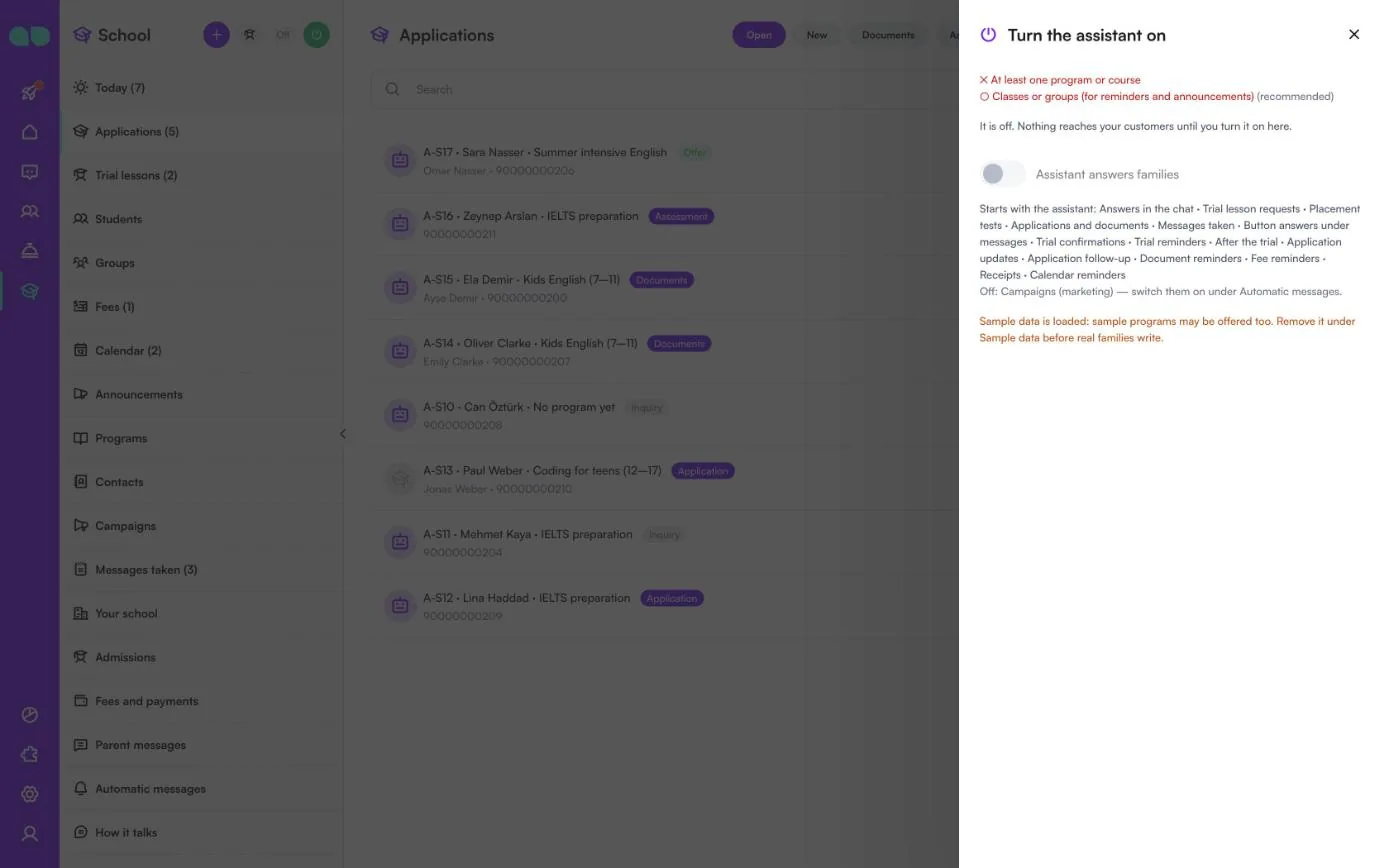
Task: Click the purple plus button beside School
Action: pos(216,35)
